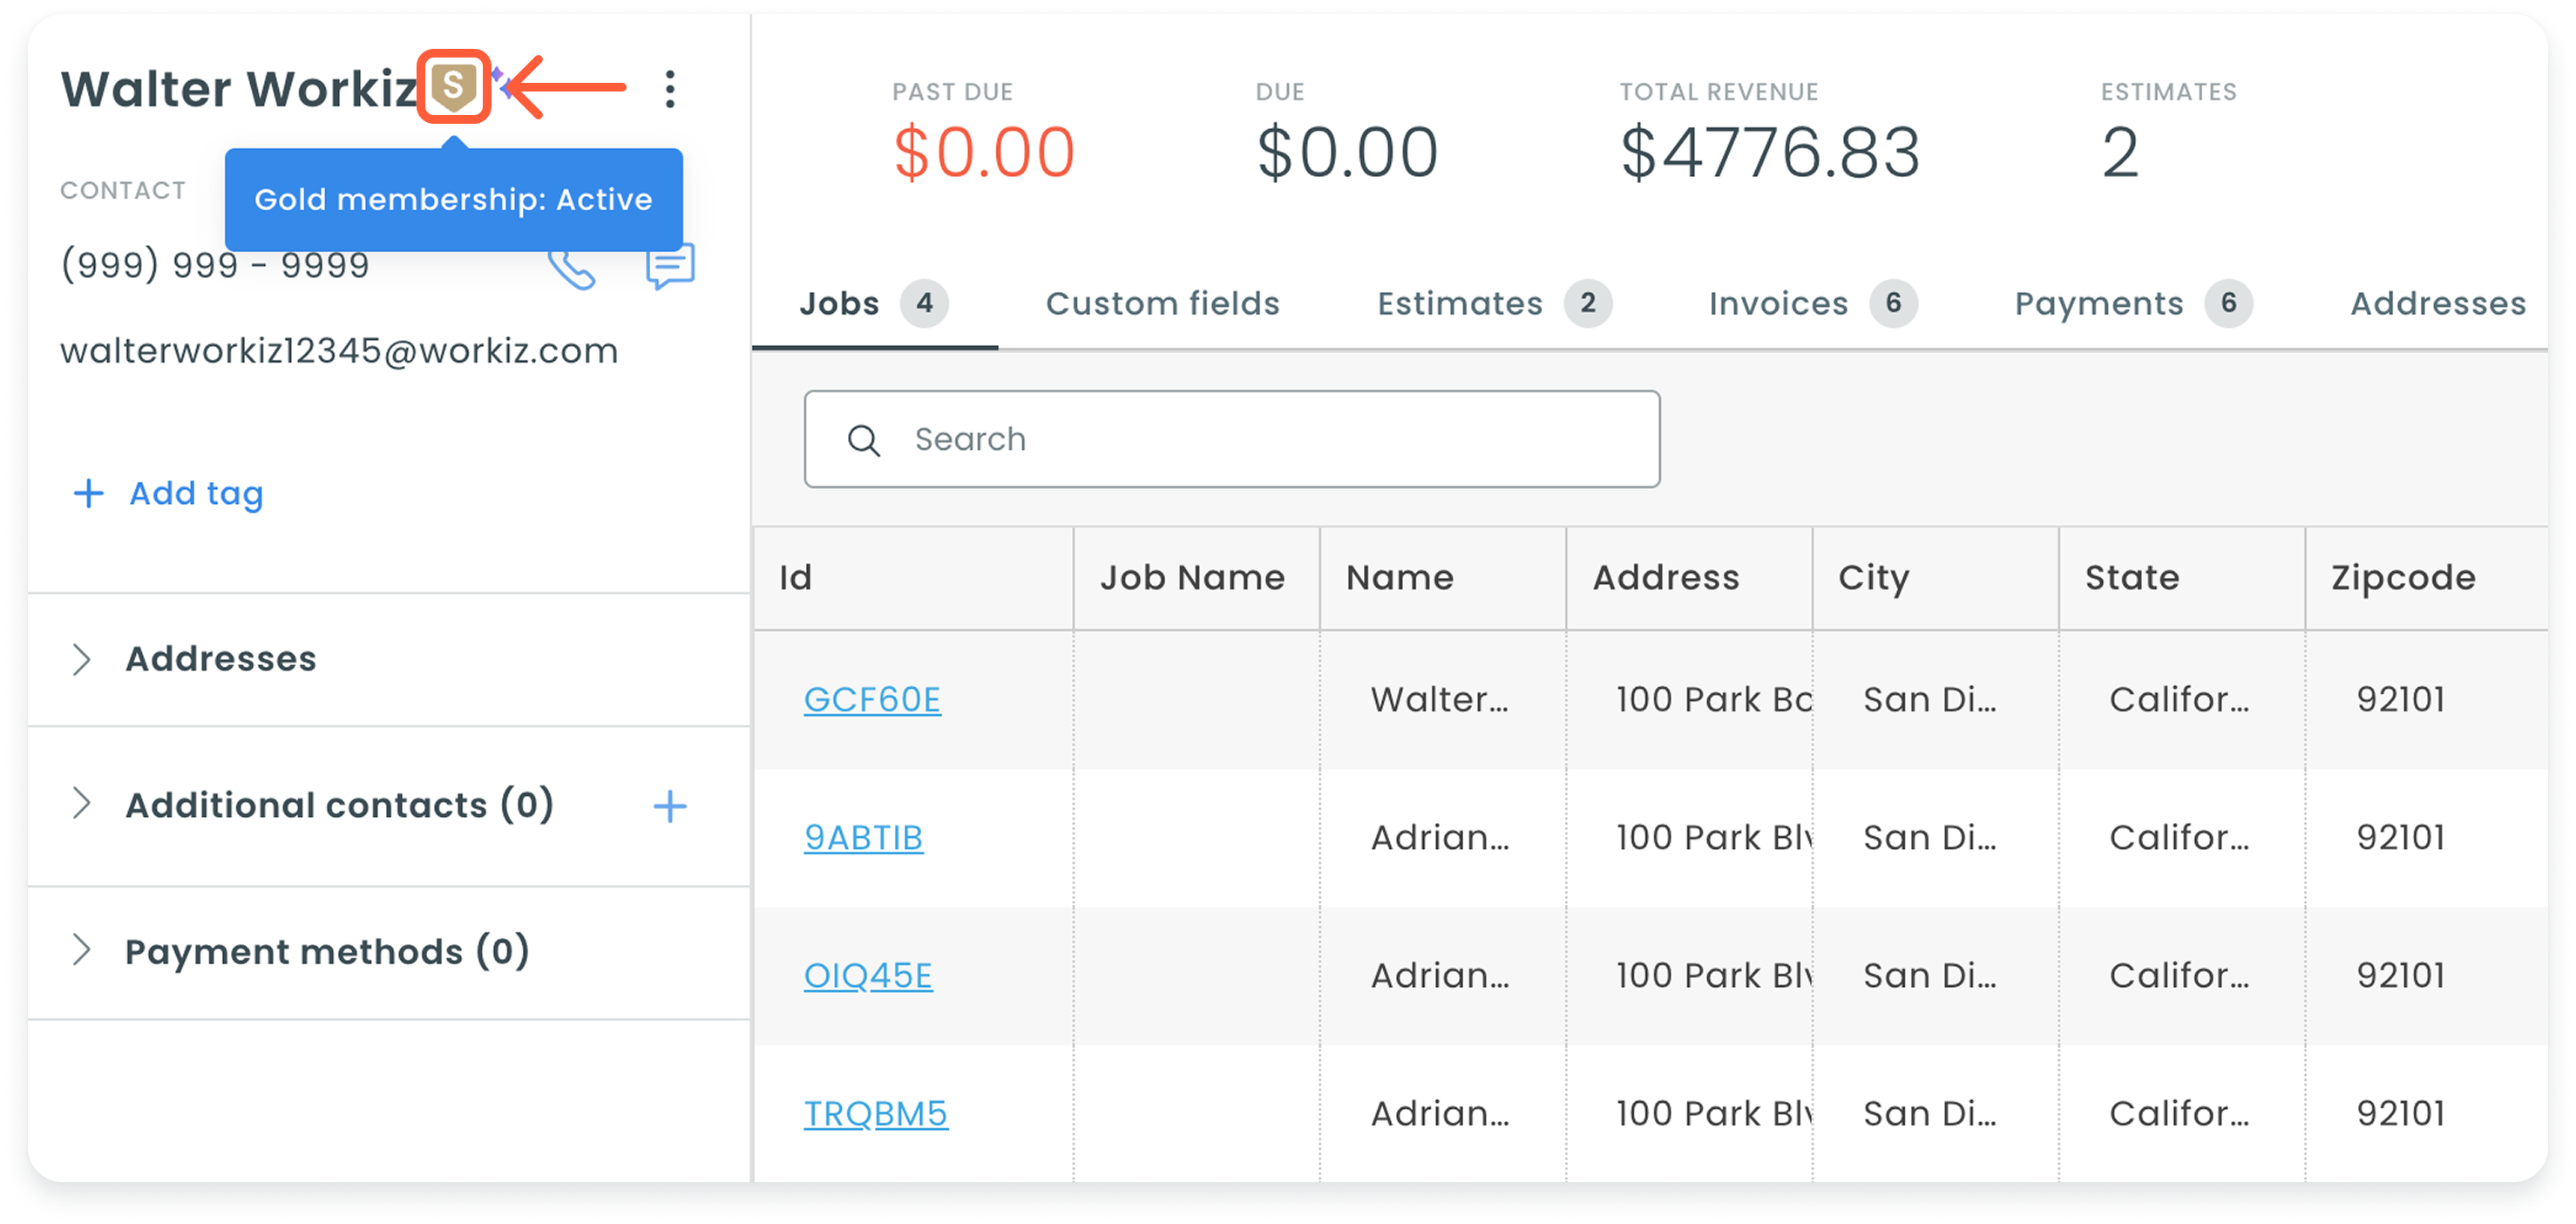Open the Invoices tab
This screenshot has width=2576, height=1224.
tap(1812, 303)
